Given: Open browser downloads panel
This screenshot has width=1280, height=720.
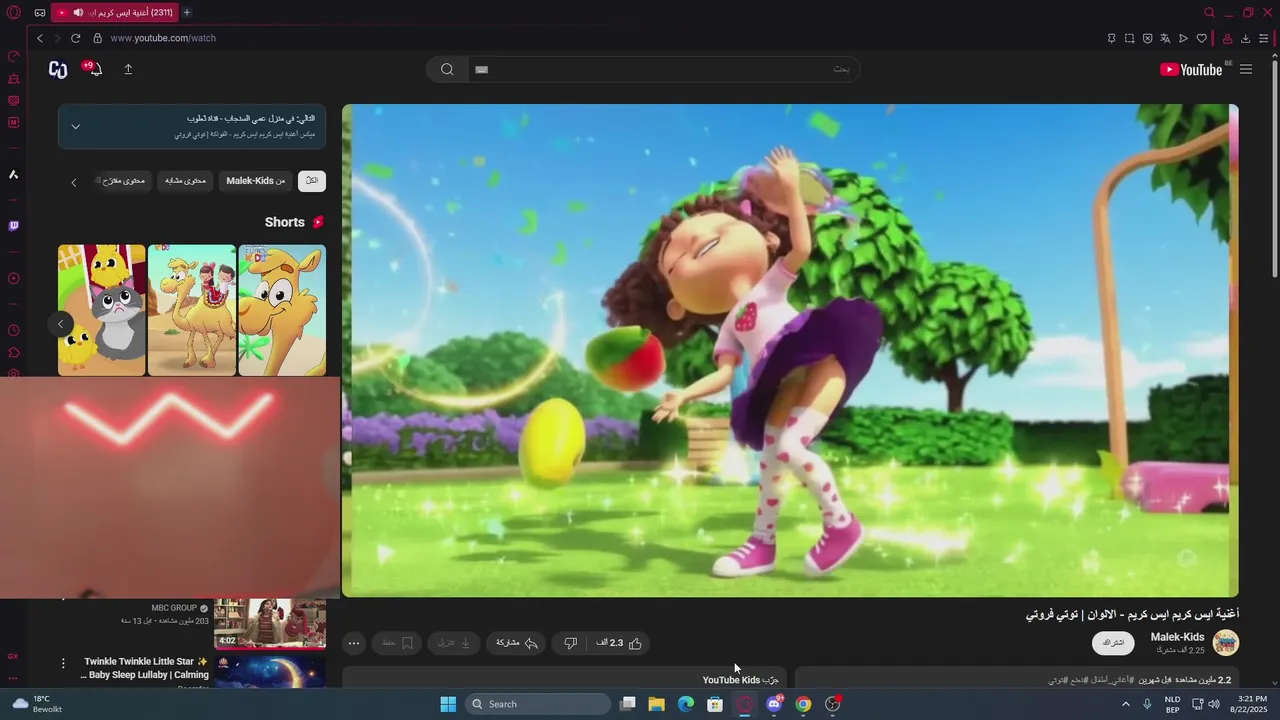Looking at the screenshot, I should [x=1245, y=38].
